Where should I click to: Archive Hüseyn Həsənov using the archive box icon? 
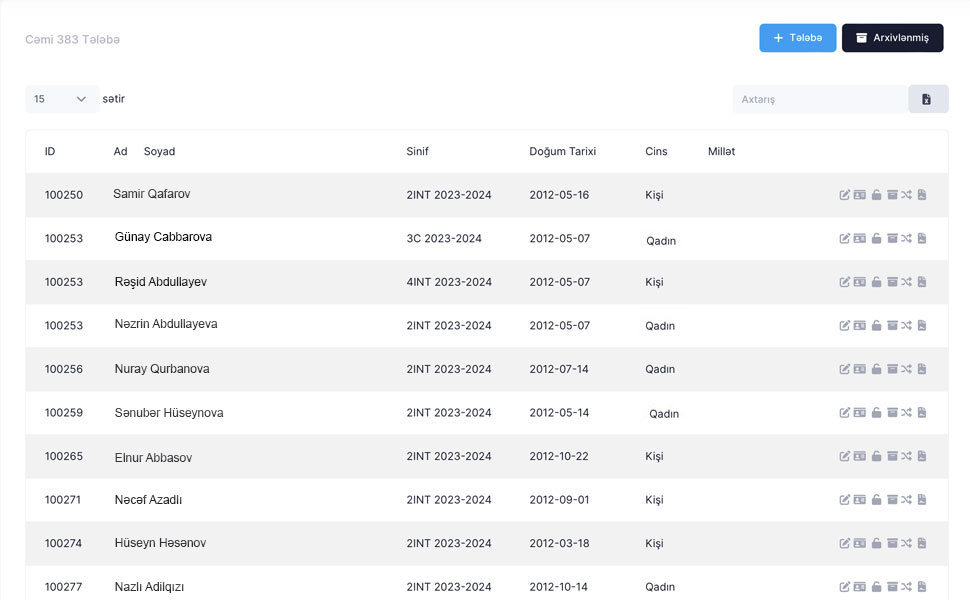[892, 544]
